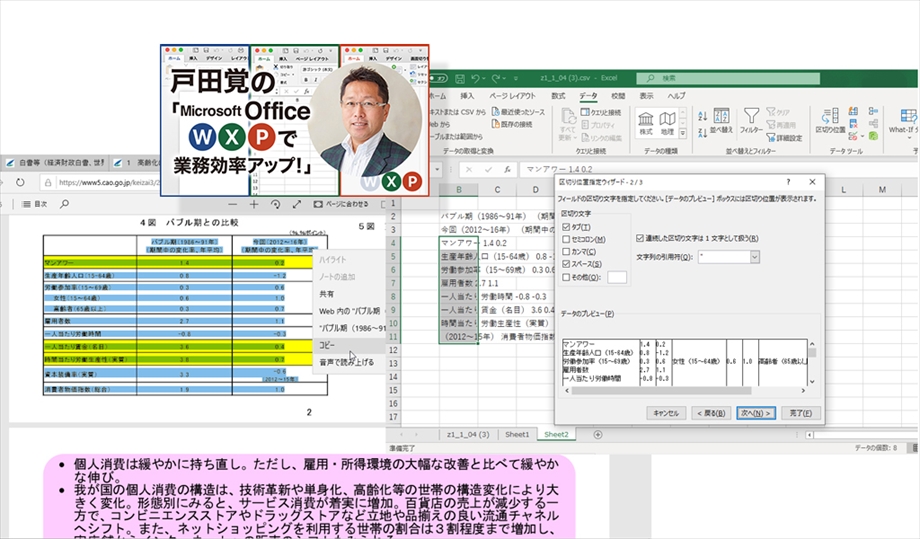This screenshot has width=920, height=539.
Task: Click the PDF full-screen arrows icon
Action: [x=297, y=204]
